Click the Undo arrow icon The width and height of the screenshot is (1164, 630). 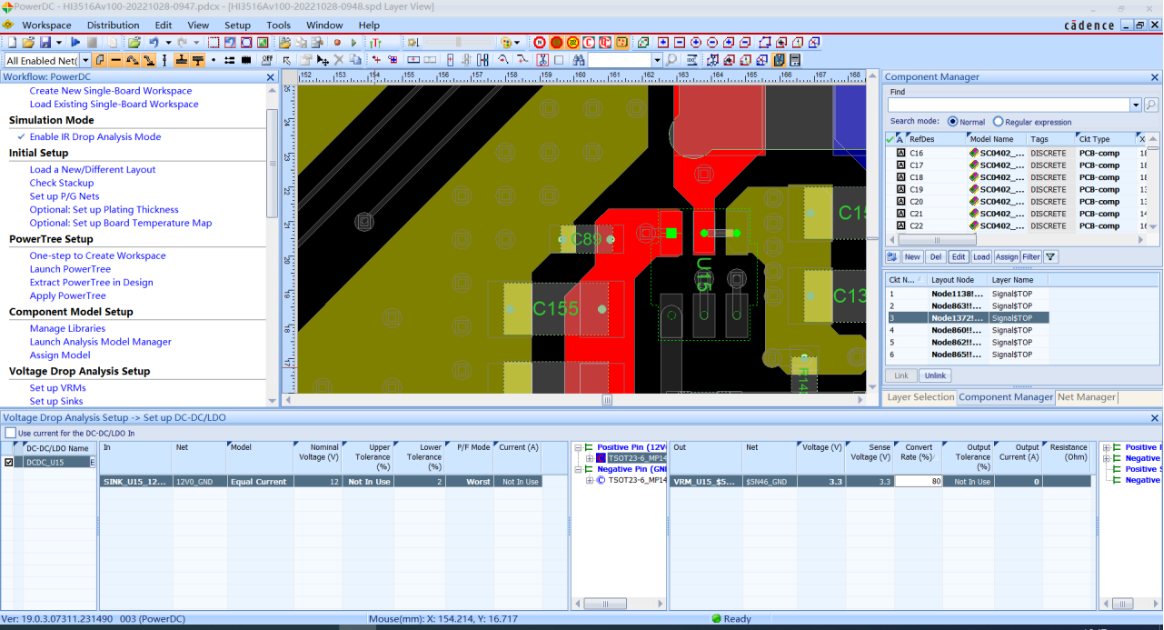click(154, 42)
